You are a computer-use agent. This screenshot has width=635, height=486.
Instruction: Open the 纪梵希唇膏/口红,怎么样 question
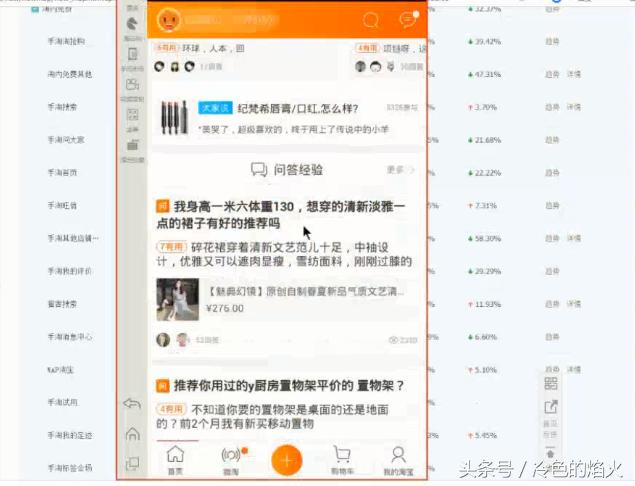click(x=298, y=109)
